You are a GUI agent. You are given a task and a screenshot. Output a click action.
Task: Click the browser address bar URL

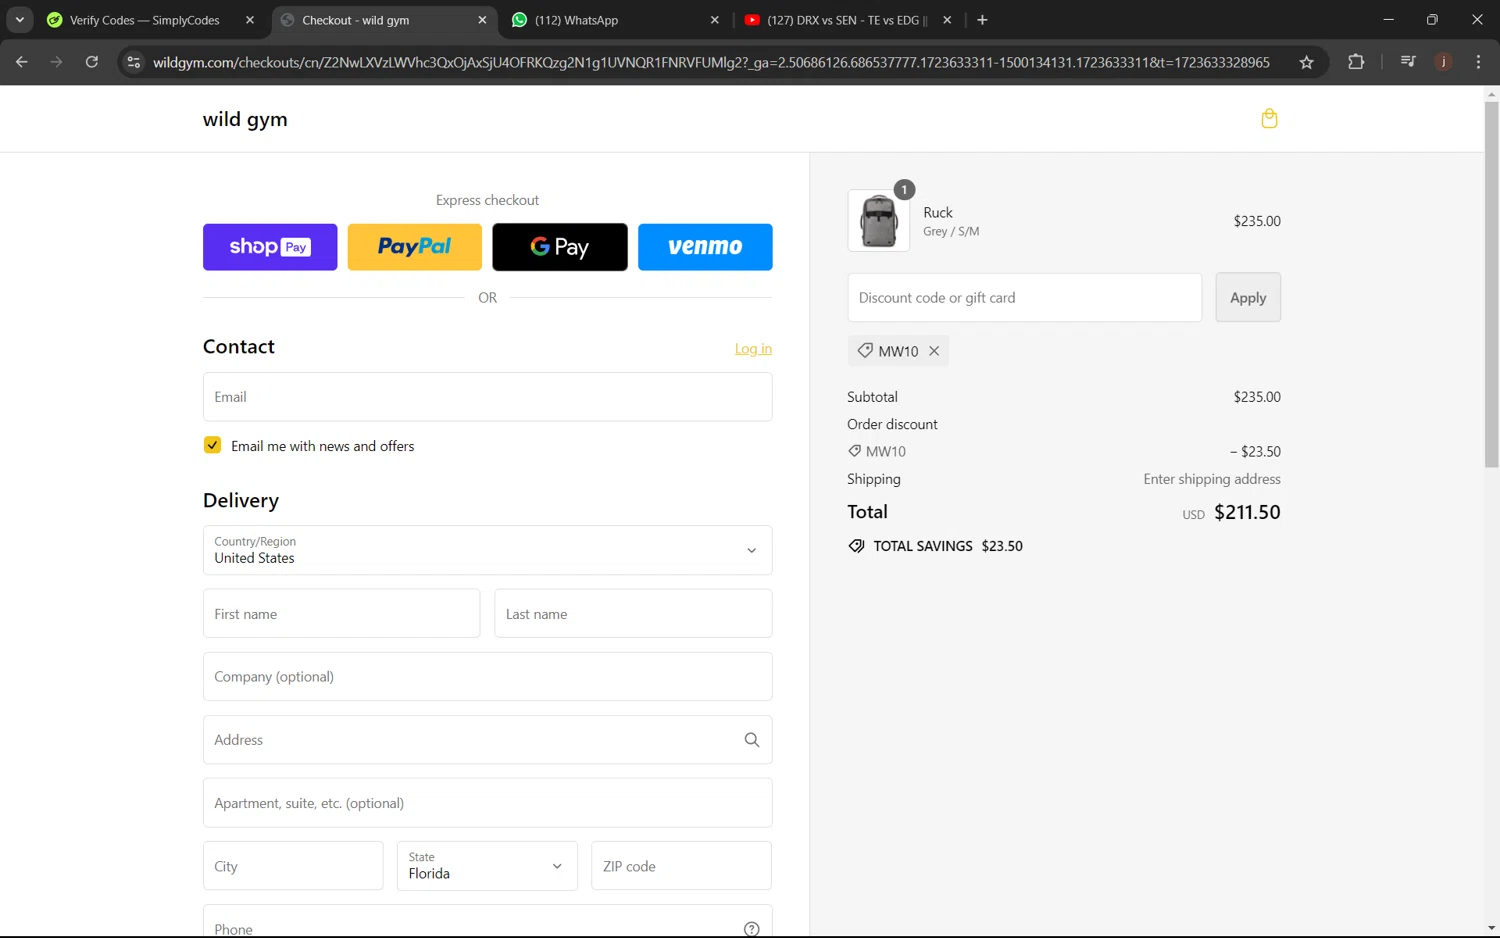(x=711, y=62)
